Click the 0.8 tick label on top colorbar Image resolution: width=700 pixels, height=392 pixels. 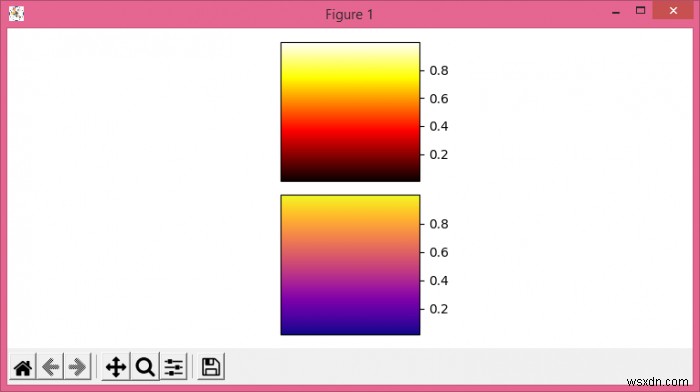click(x=439, y=71)
